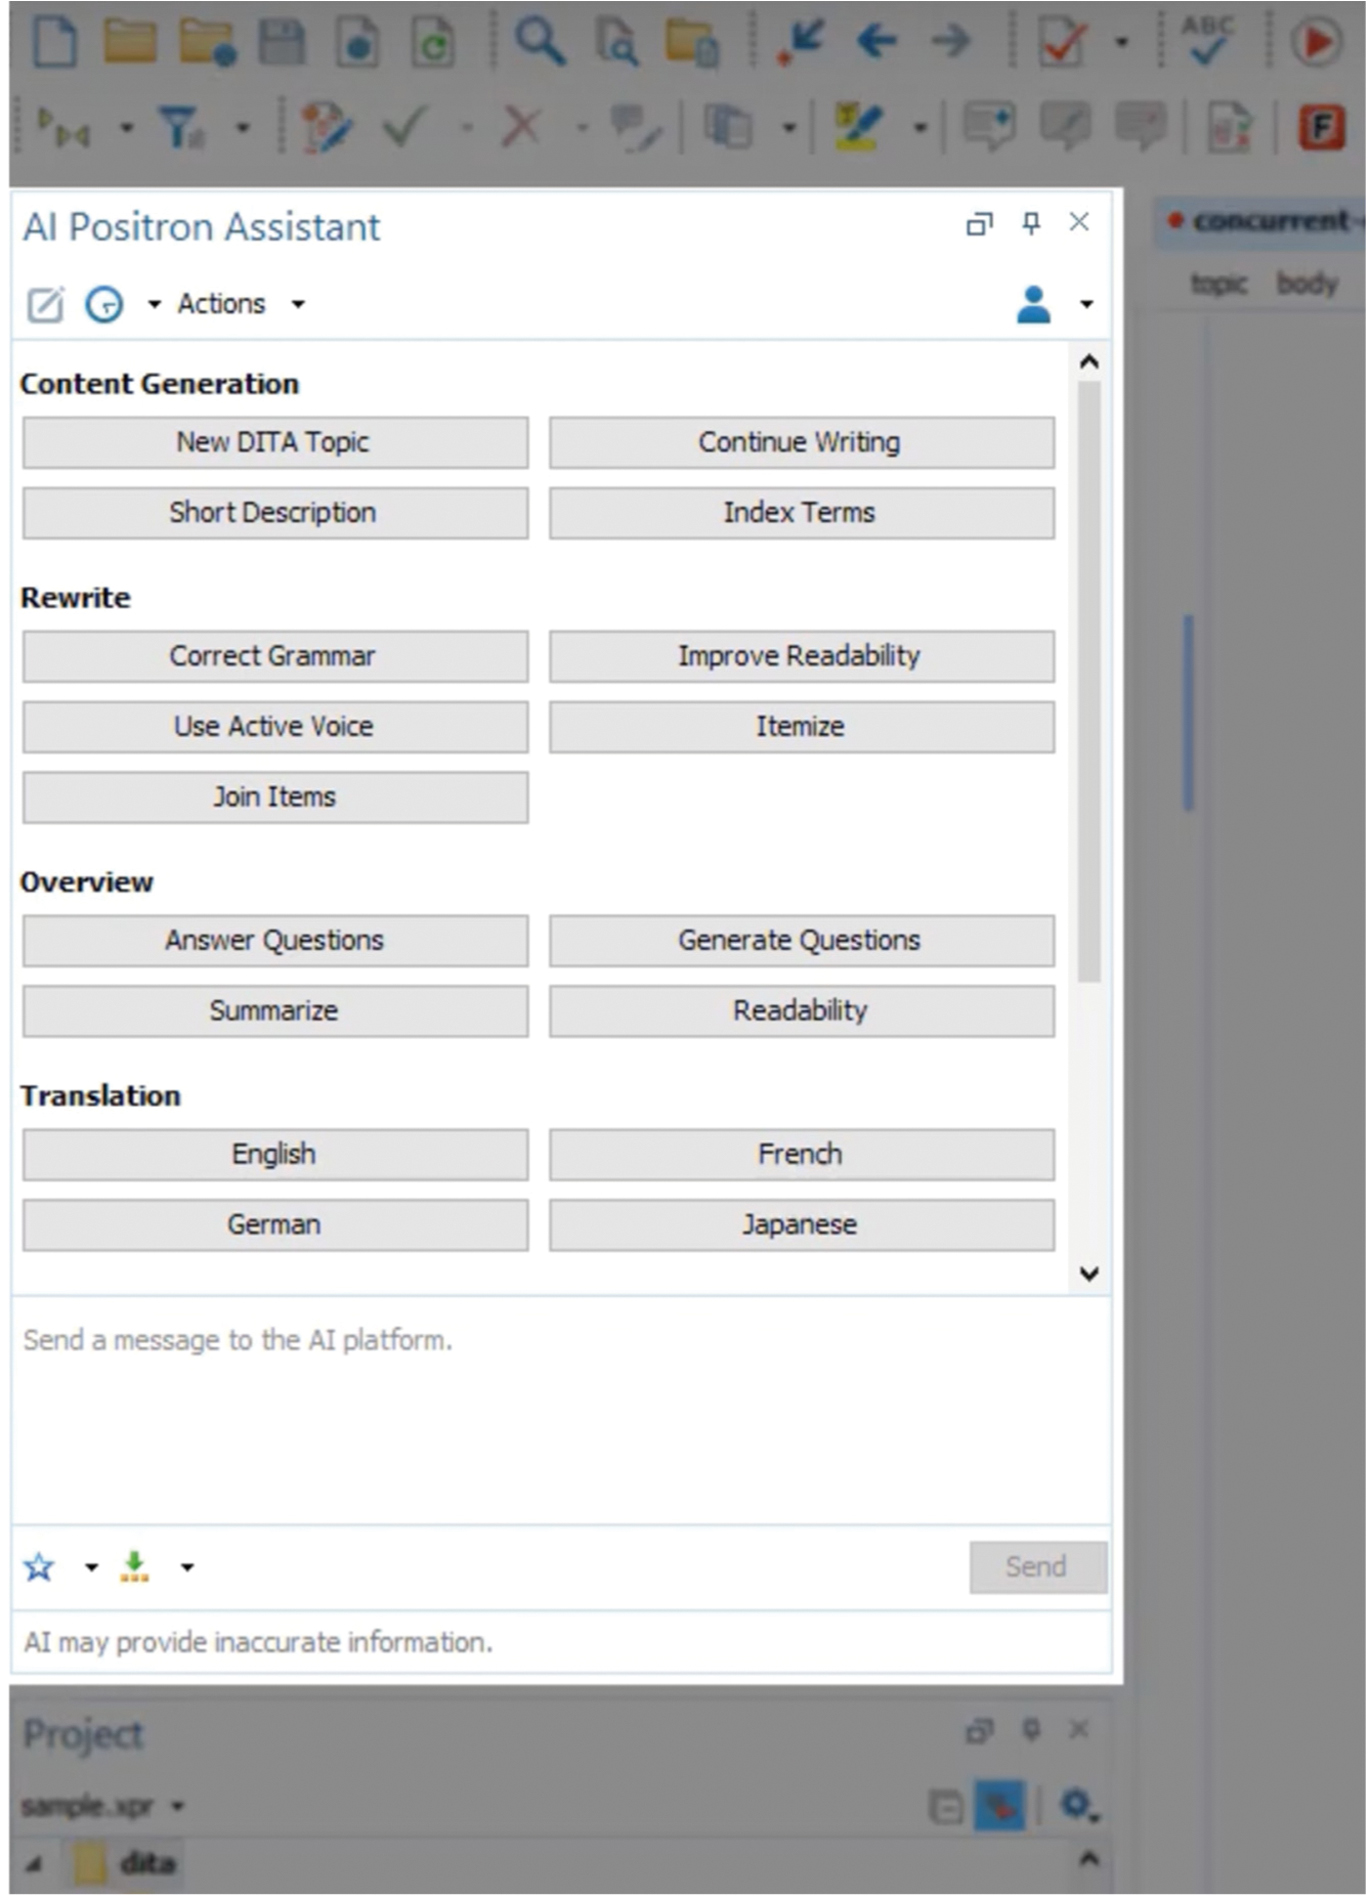Open the tags display mode dropdown arrow

tap(126, 128)
